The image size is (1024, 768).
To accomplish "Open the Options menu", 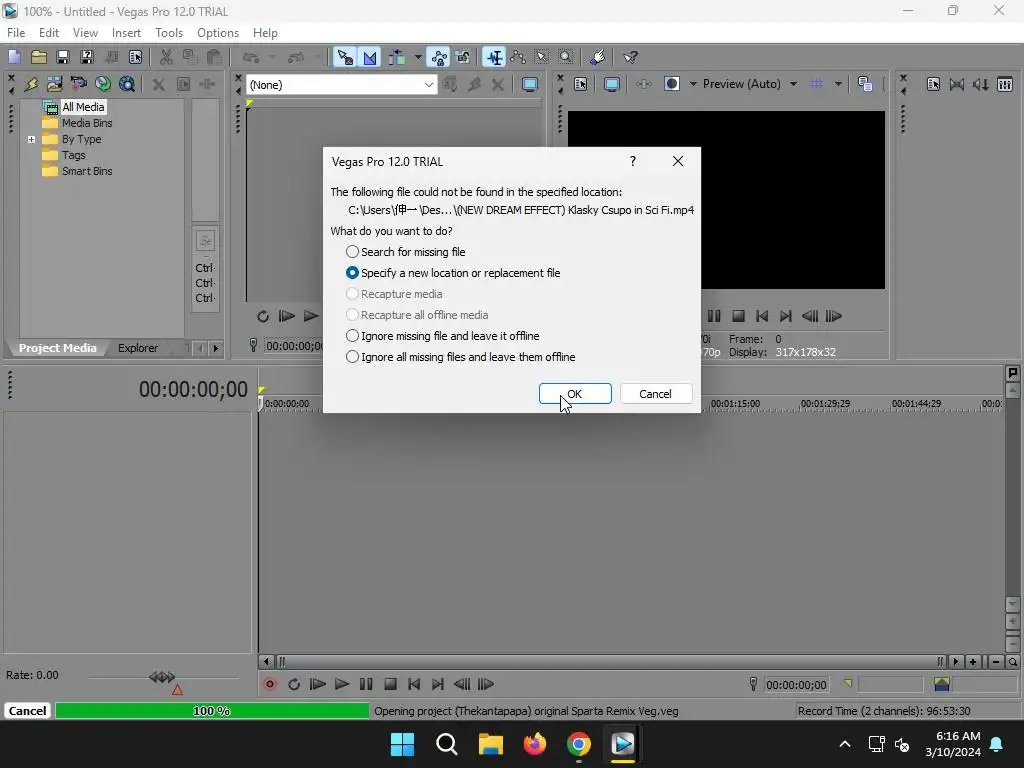I will point(217,33).
